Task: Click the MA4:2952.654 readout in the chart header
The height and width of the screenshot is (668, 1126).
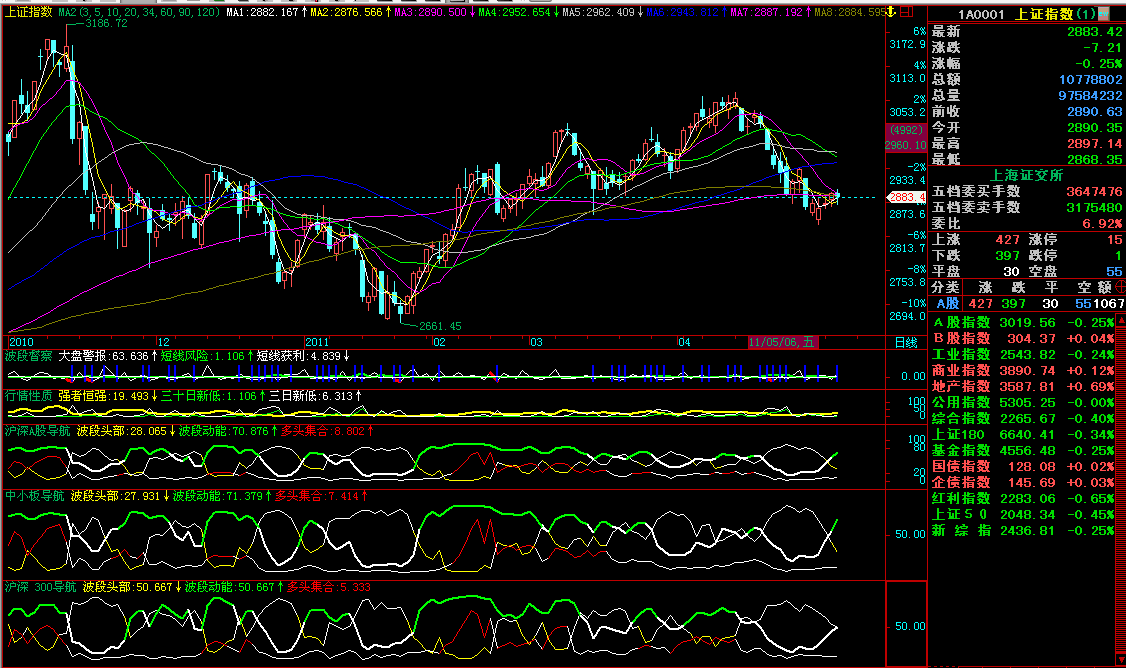Action: click(x=518, y=12)
